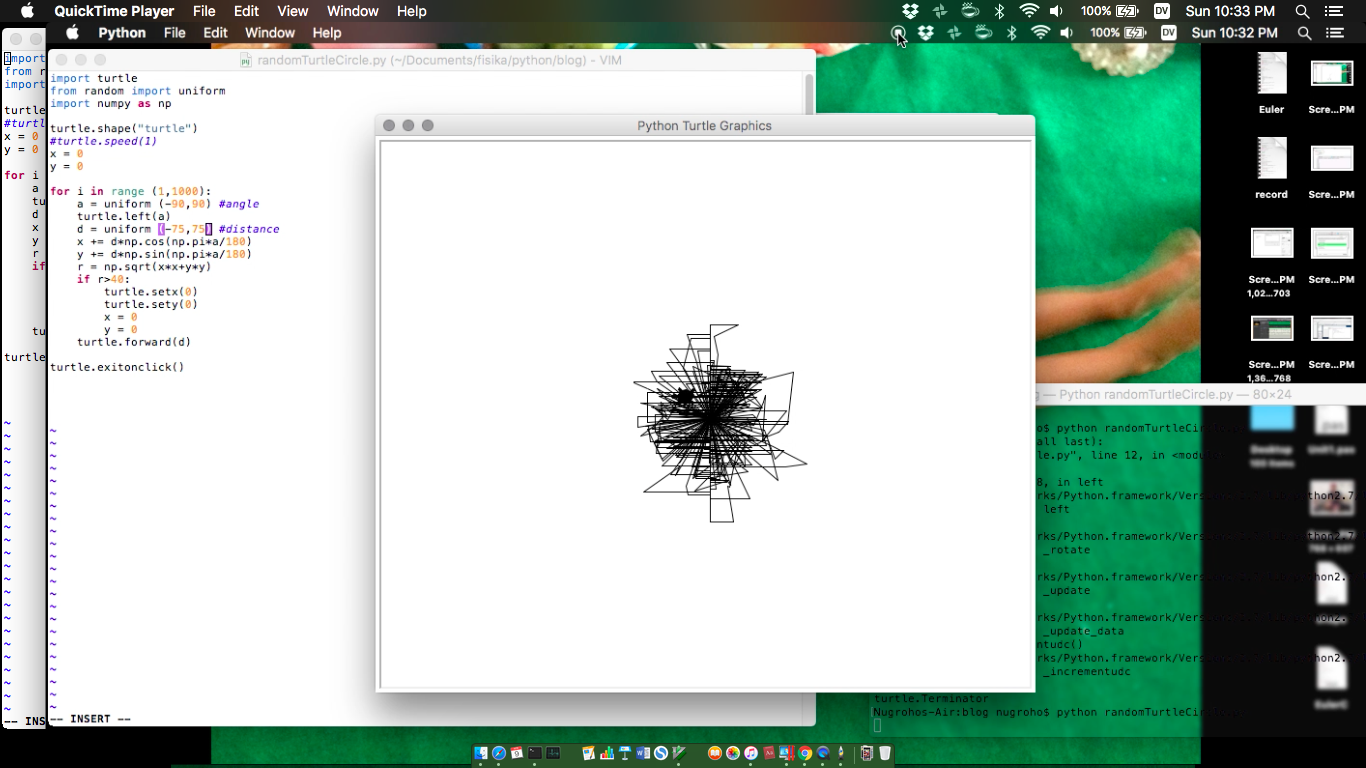
Task: Open QuickTime Player icon in the Dock
Action: (x=823, y=753)
